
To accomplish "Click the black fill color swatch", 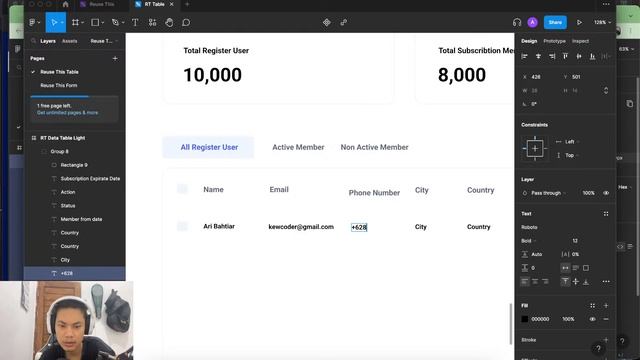I will point(525,319).
